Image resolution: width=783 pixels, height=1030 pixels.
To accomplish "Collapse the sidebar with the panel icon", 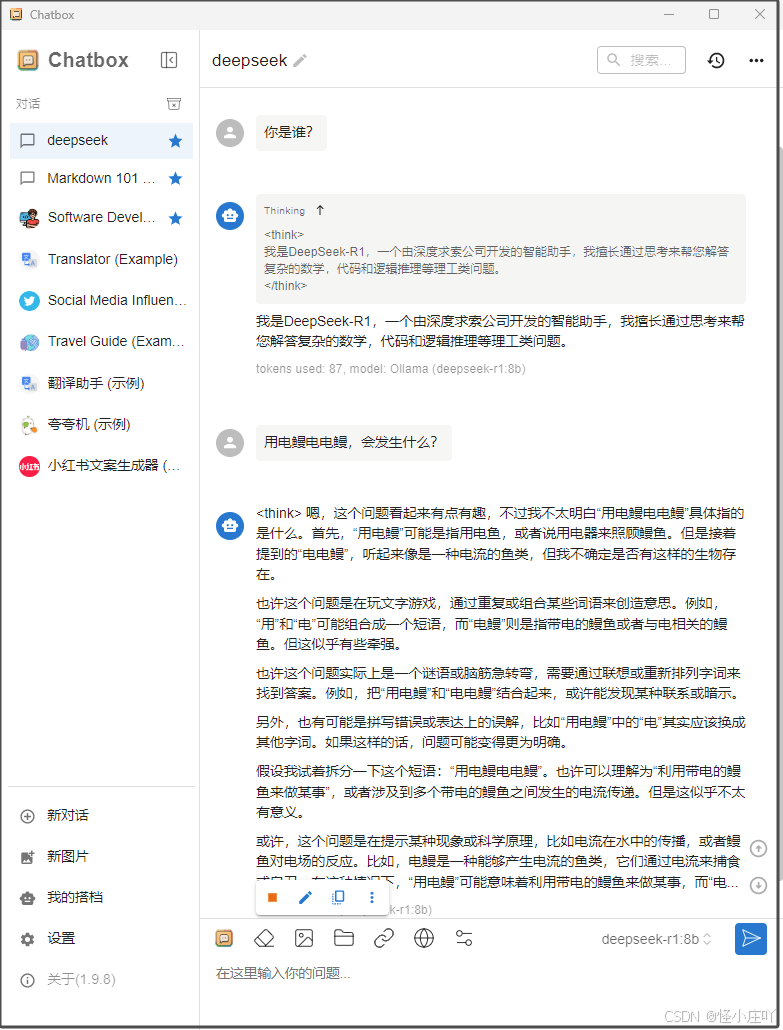I will tap(169, 60).
